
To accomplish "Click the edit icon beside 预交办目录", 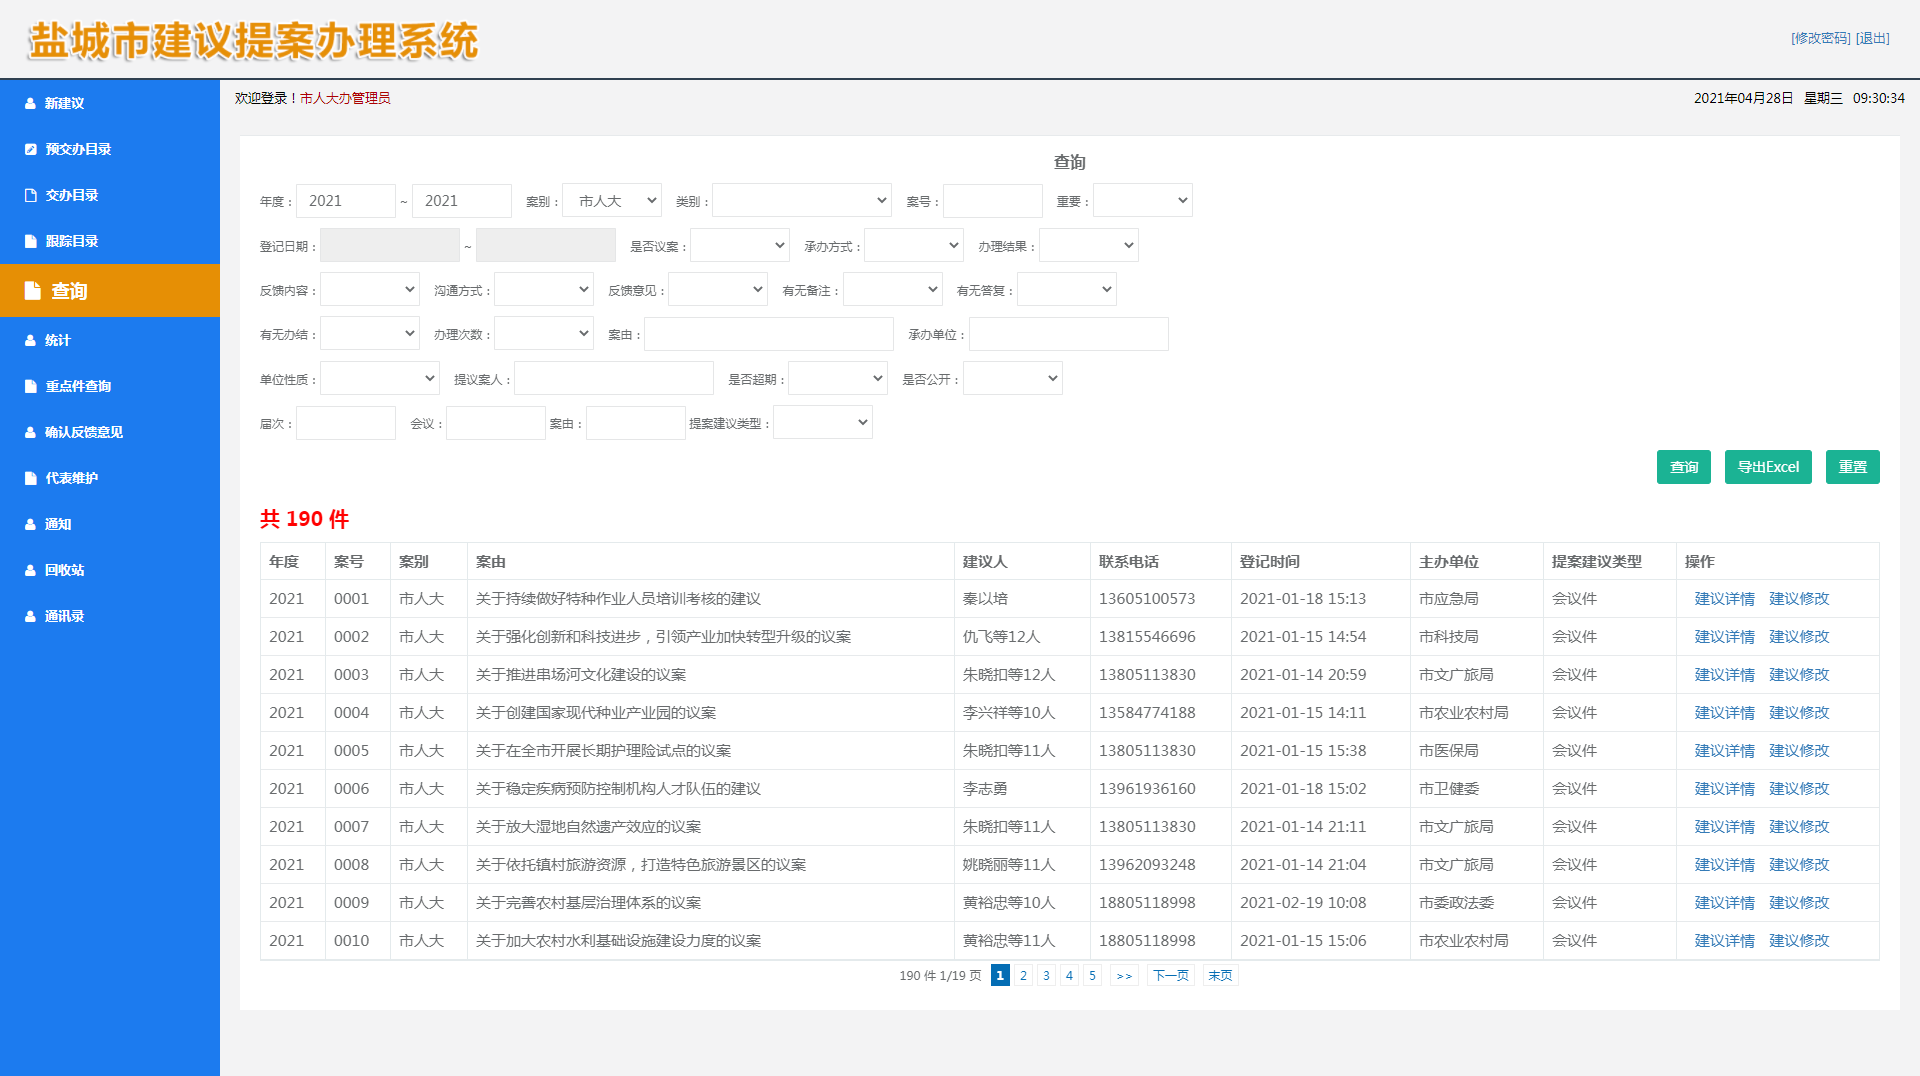I will [31, 149].
